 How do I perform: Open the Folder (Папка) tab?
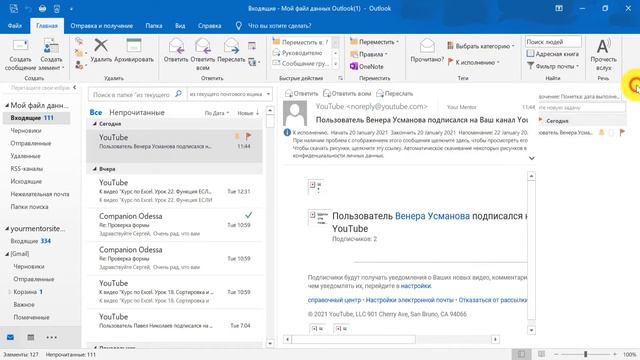click(154, 25)
